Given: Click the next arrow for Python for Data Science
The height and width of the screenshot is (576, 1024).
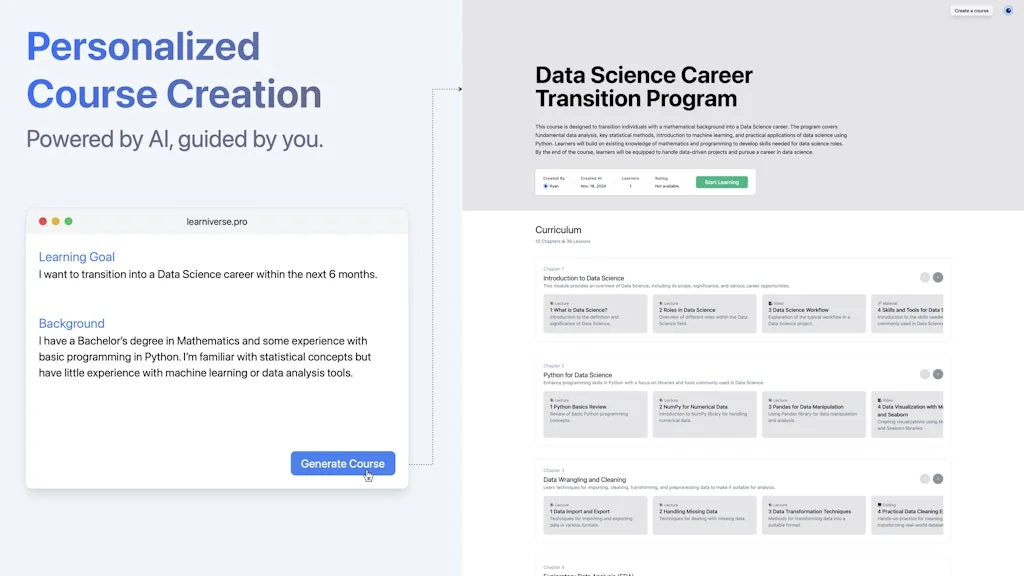Looking at the screenshot, I should [938, 374].
